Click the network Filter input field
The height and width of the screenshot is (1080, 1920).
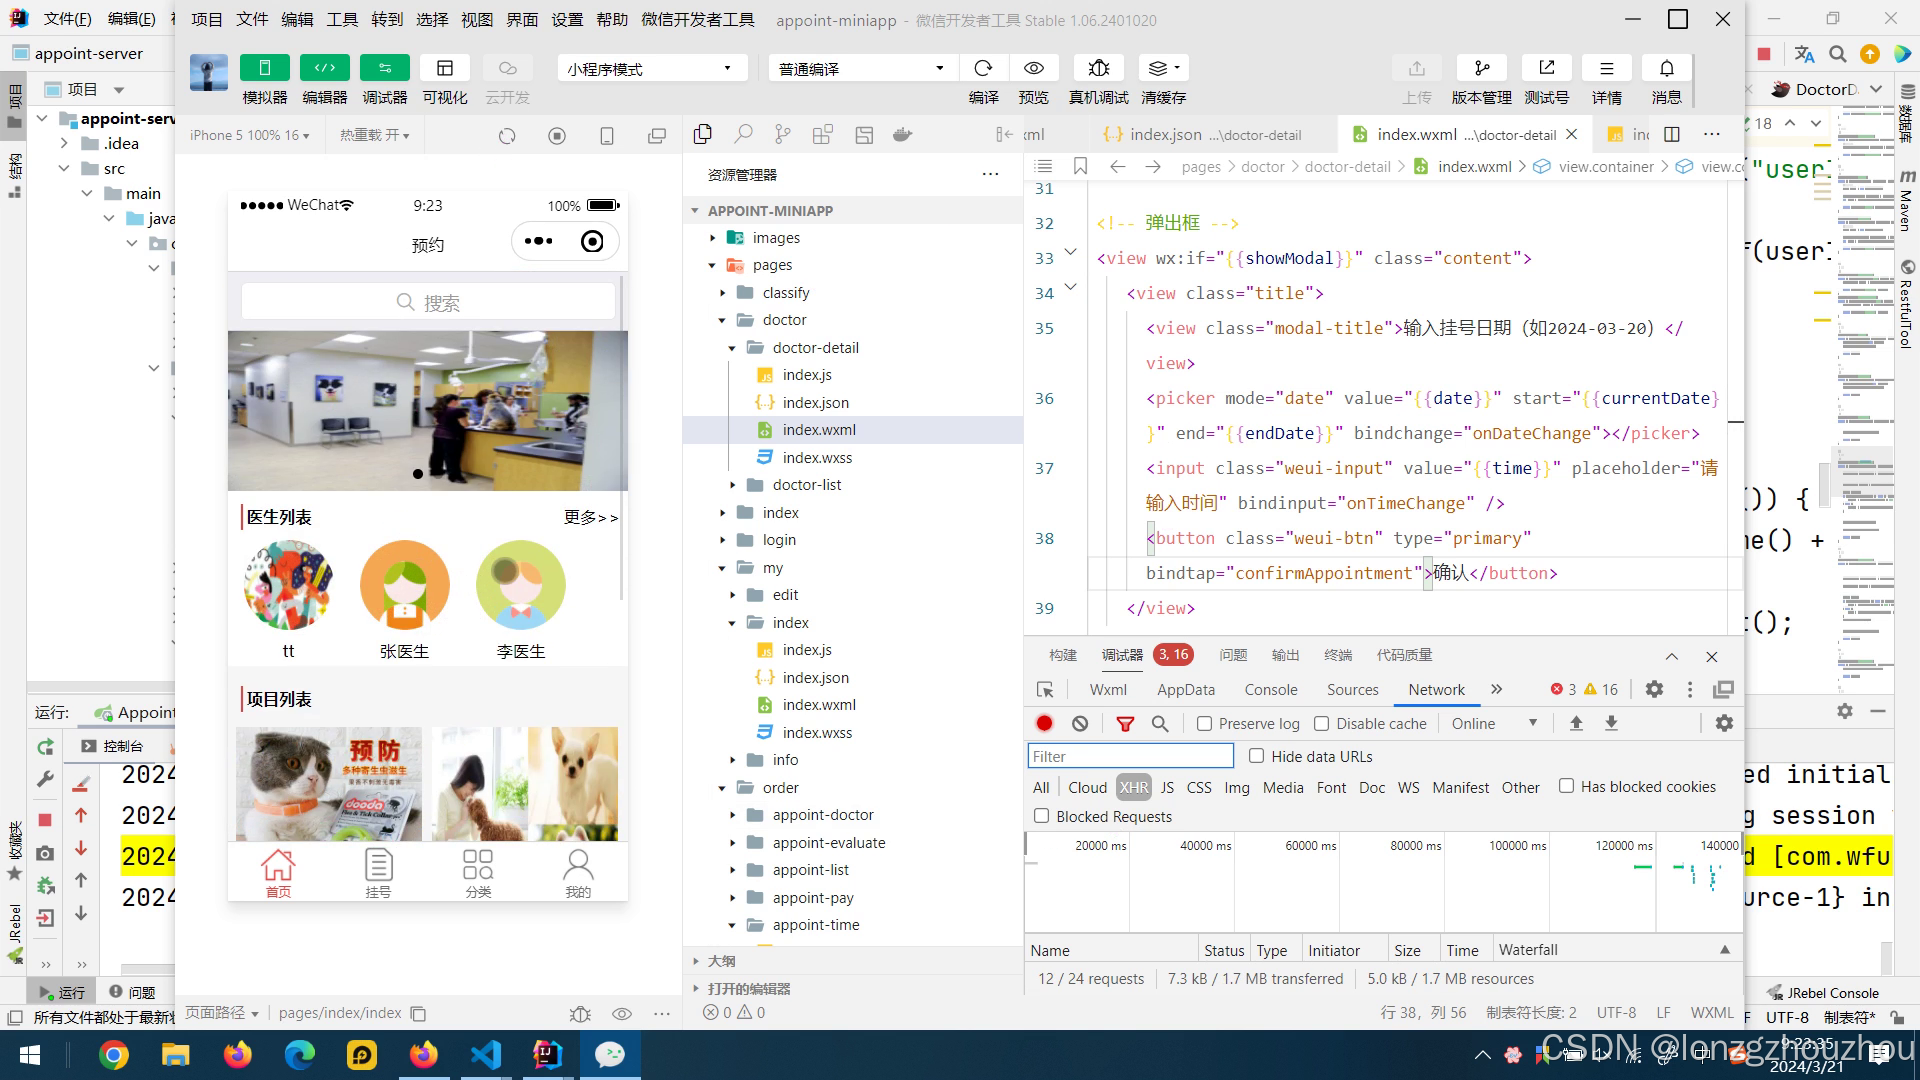coord(1130,756)
